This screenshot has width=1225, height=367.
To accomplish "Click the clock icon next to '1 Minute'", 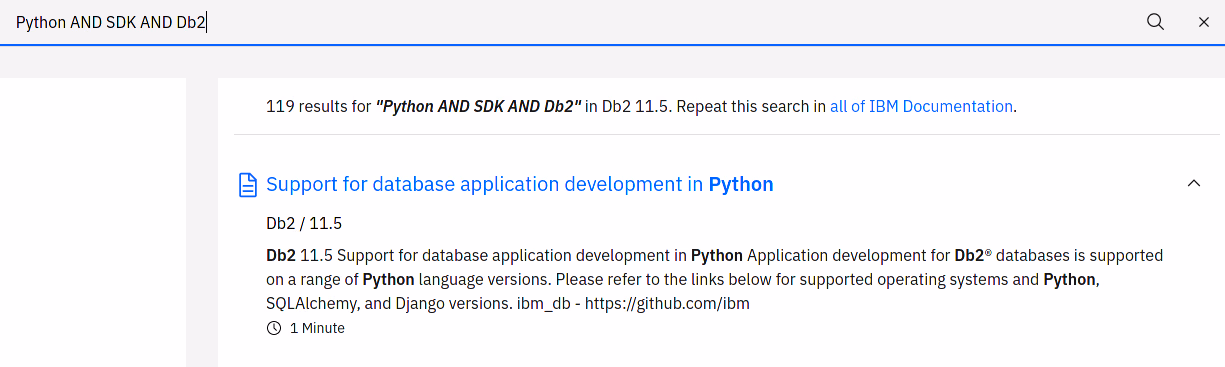I will point(274,328).
